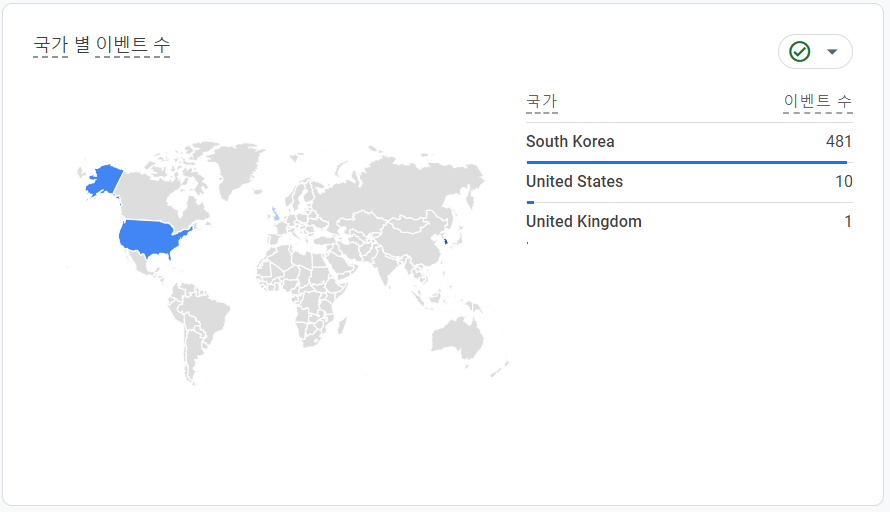Click Australia on the world map
This screenshot has height=512, width=890.
point(457,338)
